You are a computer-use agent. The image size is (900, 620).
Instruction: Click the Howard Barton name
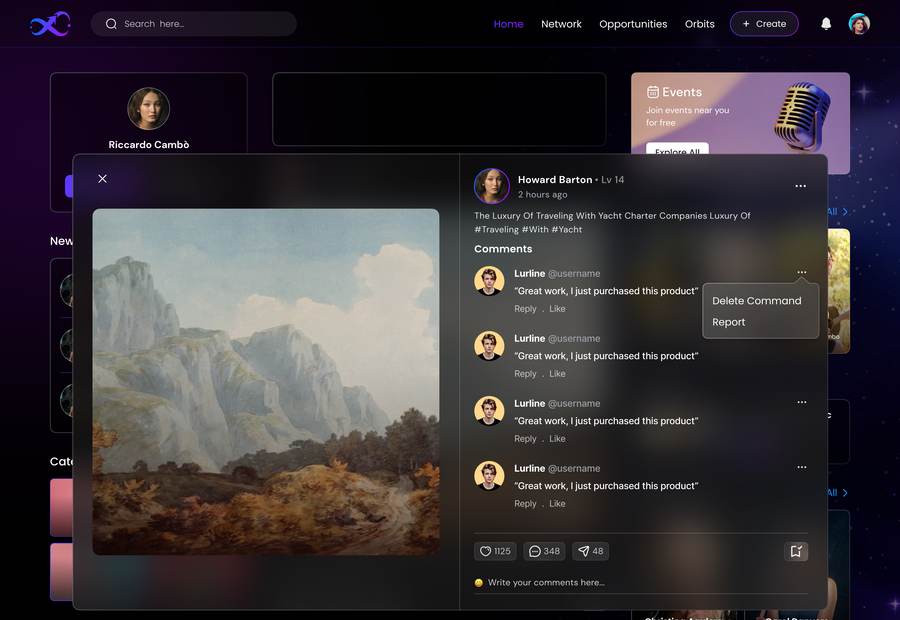(554, 180)
